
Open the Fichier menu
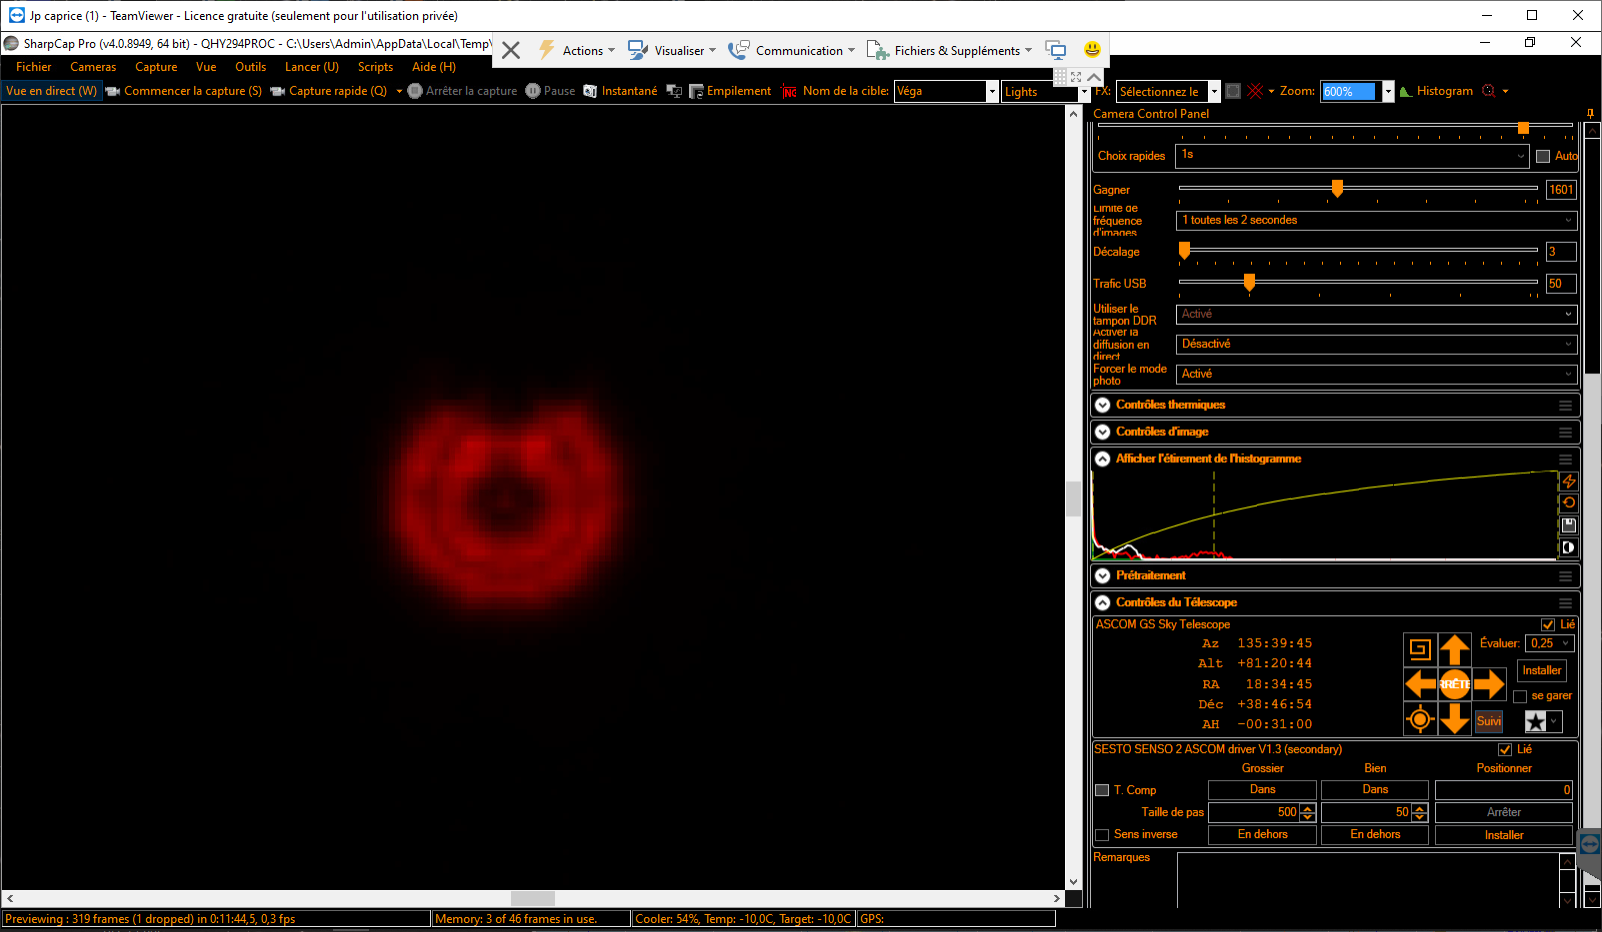[33, 67]
